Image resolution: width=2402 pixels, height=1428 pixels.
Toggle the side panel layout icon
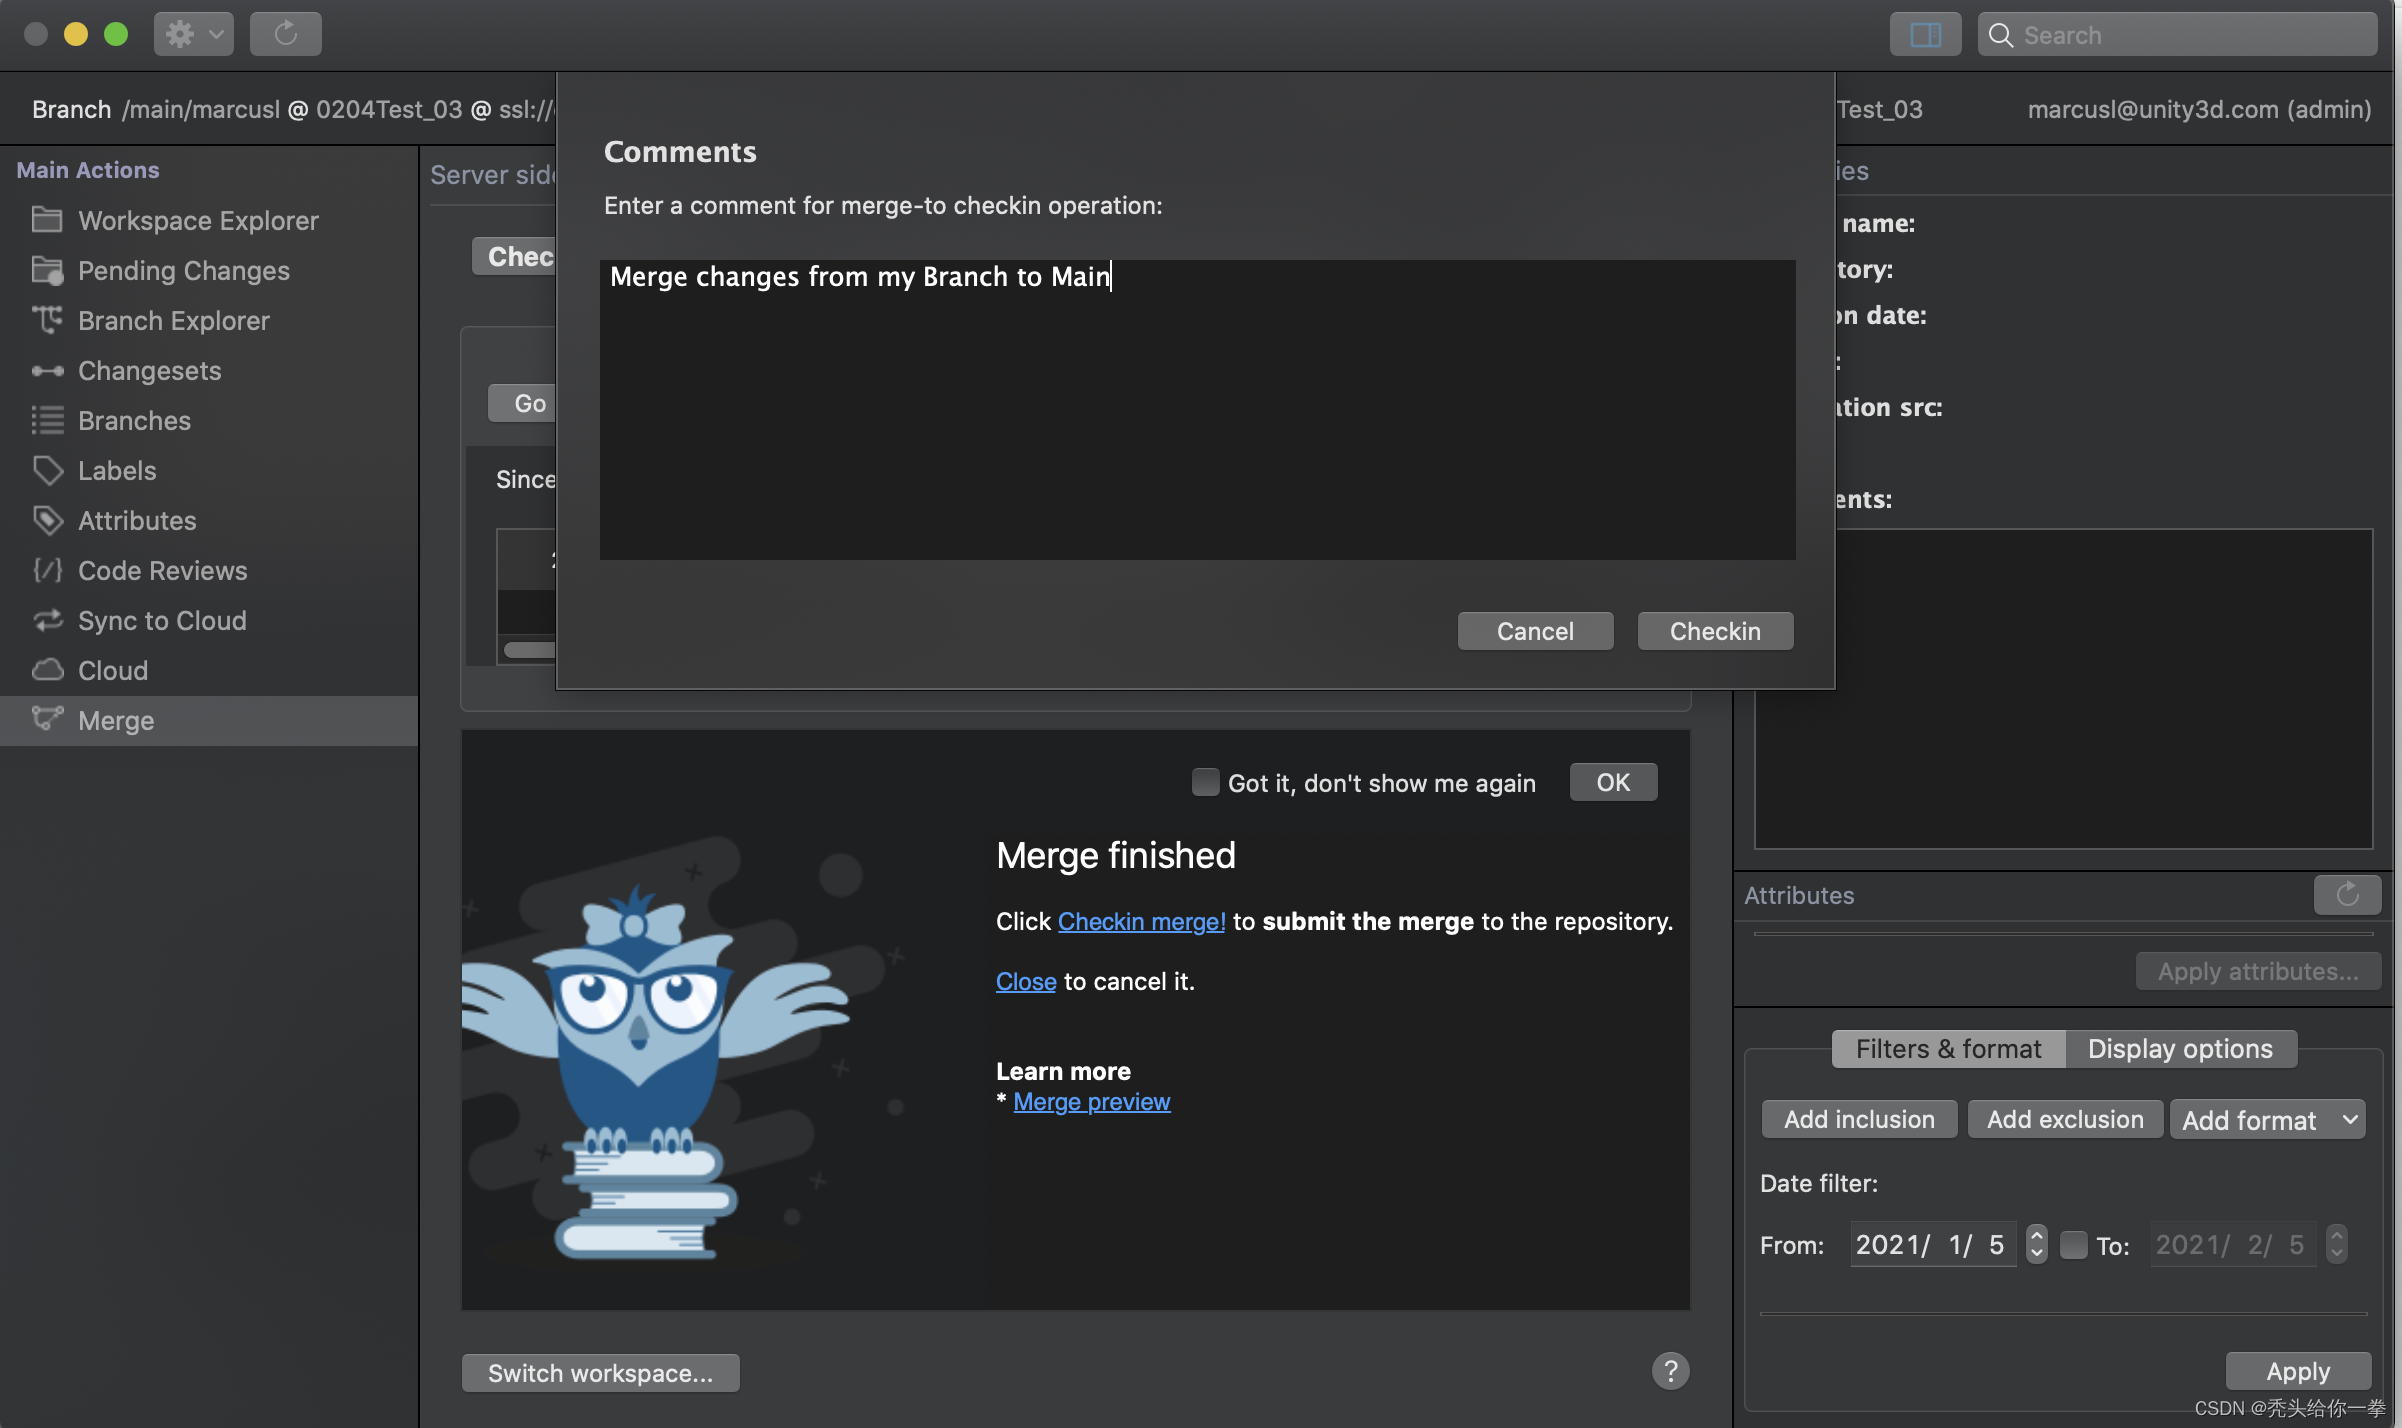(1925, 34)
